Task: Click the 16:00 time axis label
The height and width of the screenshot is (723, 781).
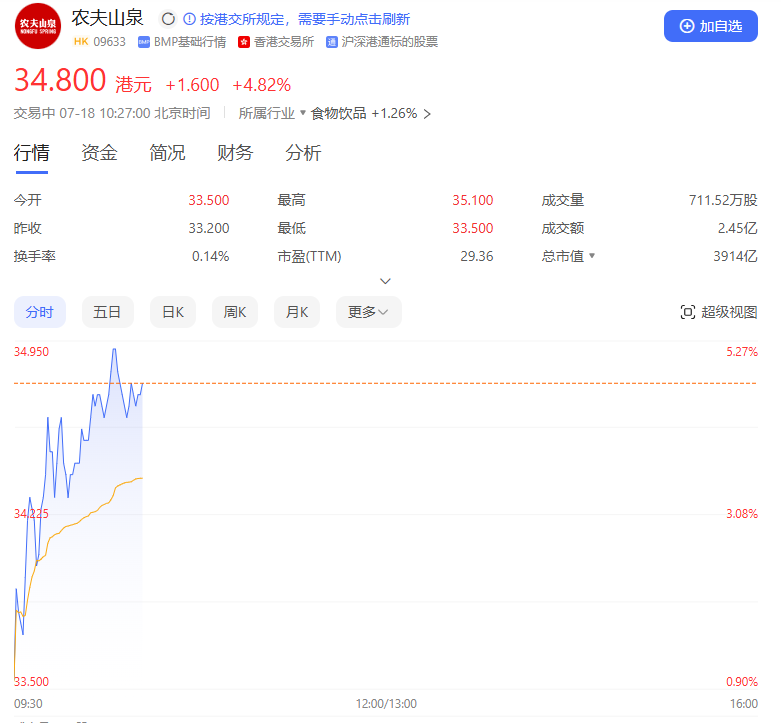Action: pos(744,704)
